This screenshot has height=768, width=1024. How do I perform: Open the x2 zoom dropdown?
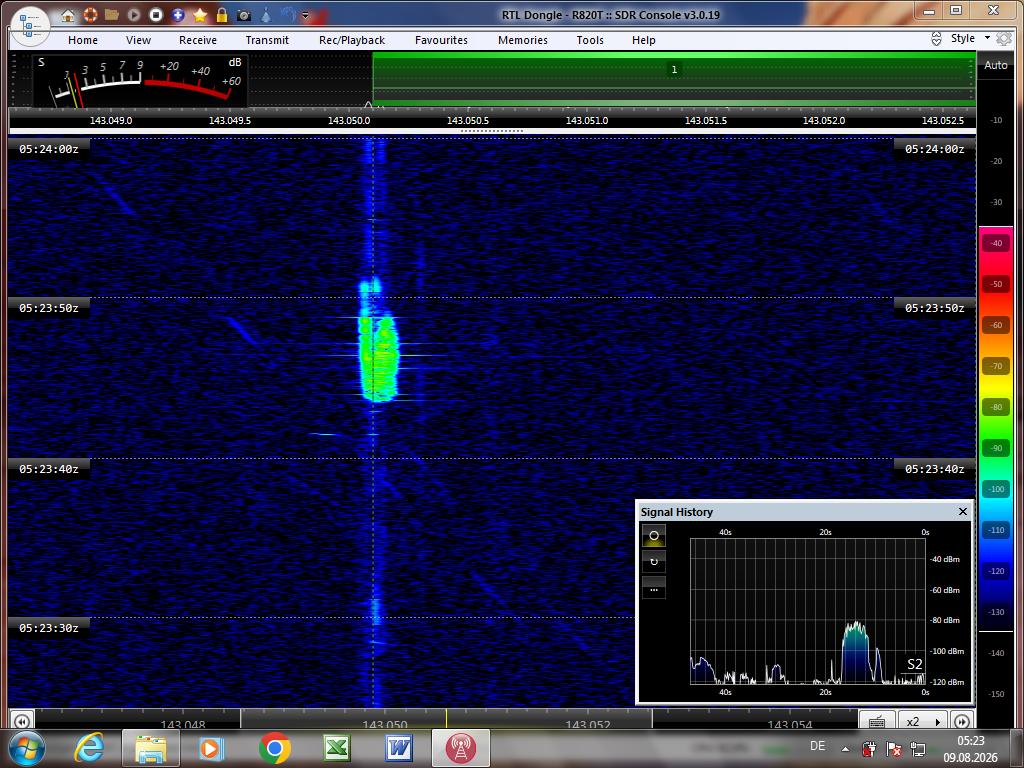[923, 721]
